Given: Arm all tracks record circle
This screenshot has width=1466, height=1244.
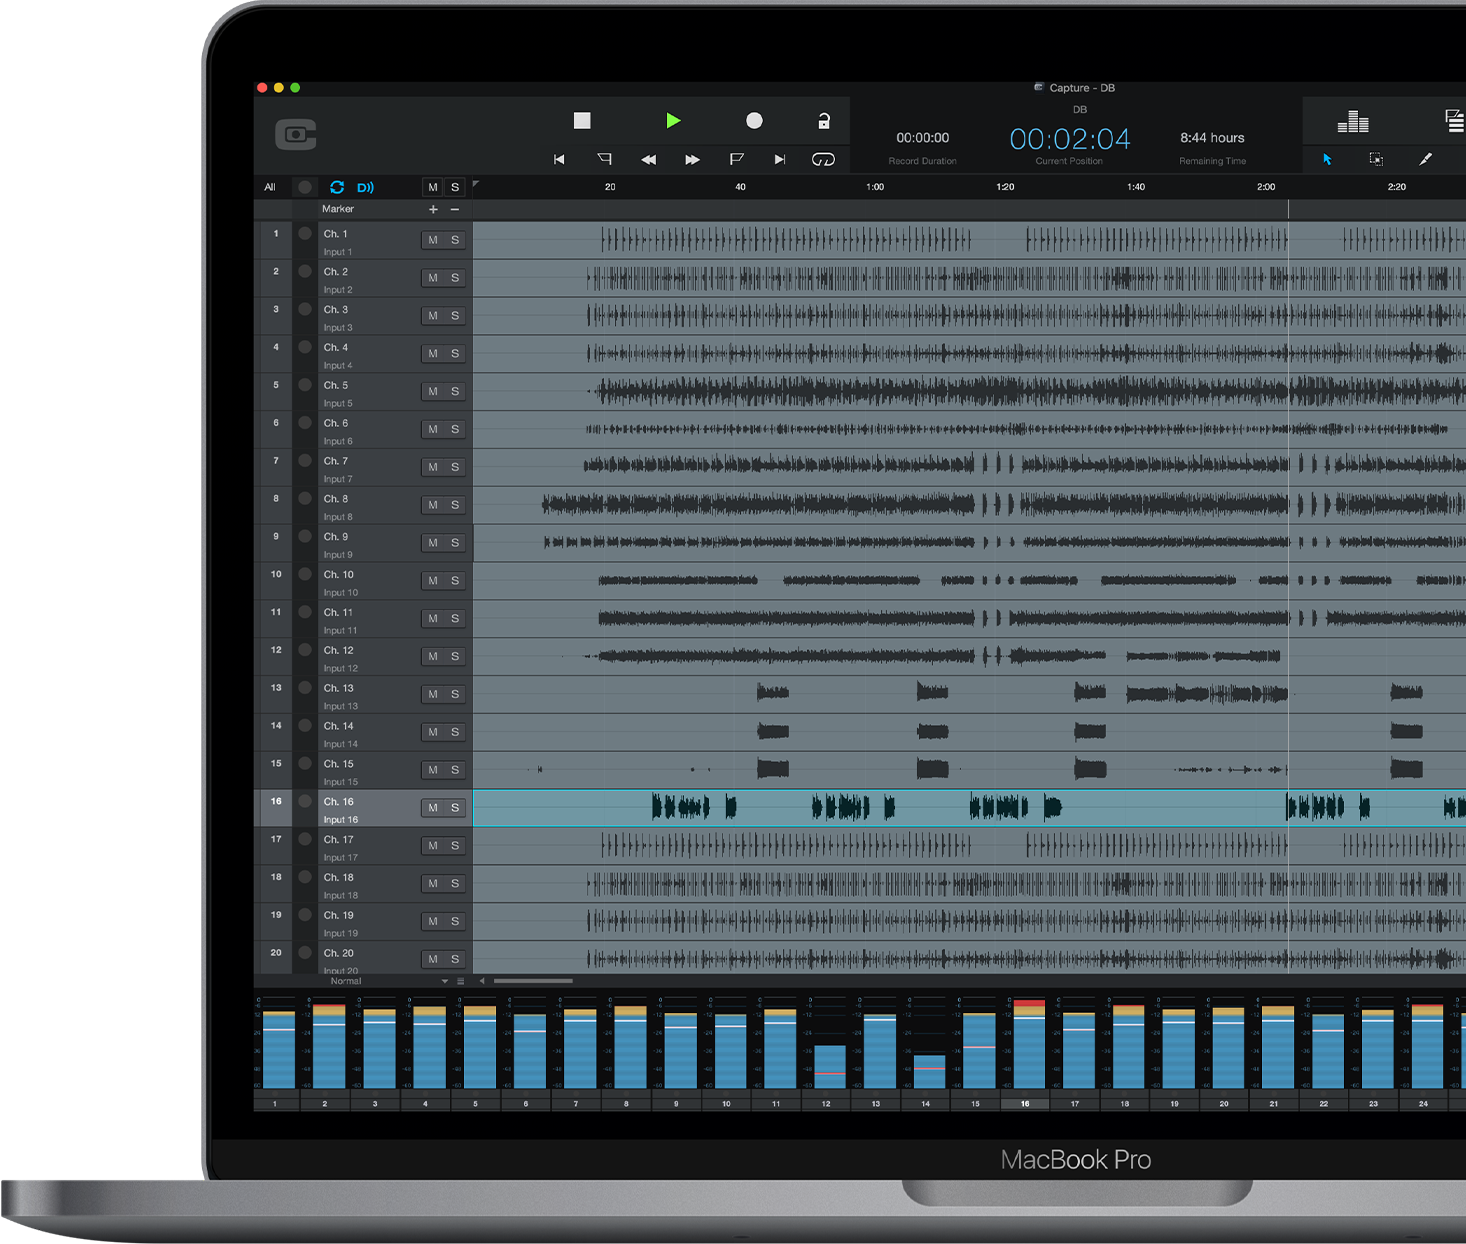Looking at the screenshot, I should pos(305,187).
